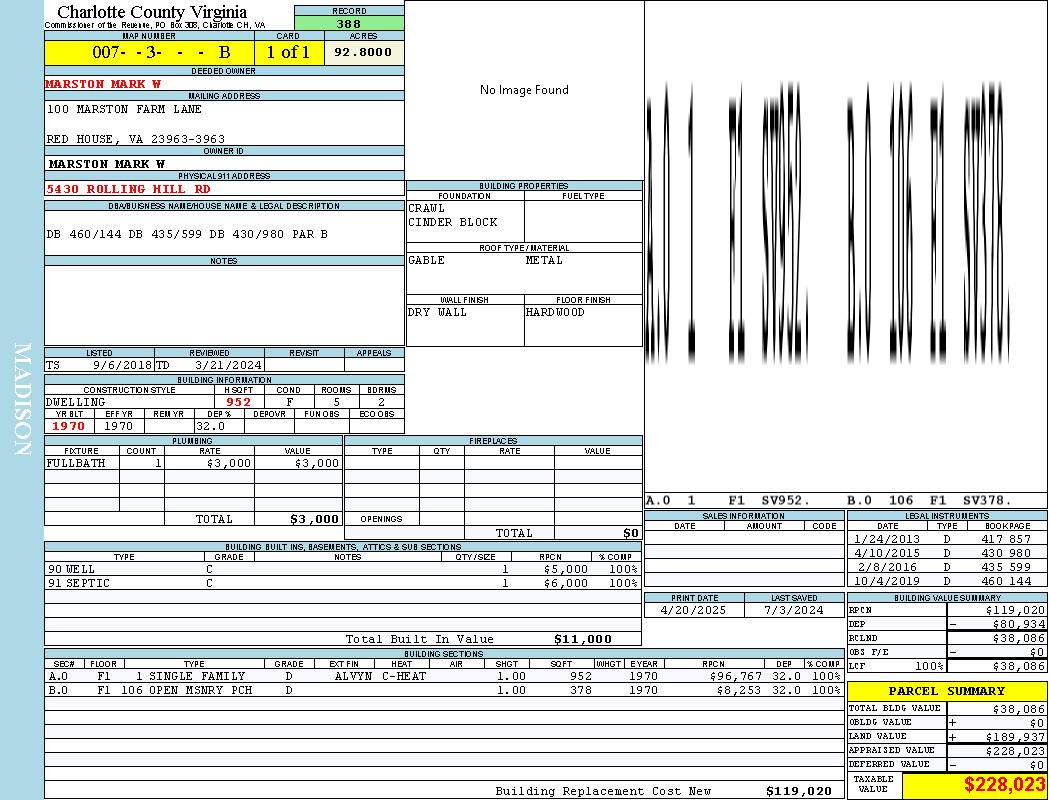Viewport: 1050px width, 800px height.
Task: Click the GABLE roof type value
Action: click(427, 260)
